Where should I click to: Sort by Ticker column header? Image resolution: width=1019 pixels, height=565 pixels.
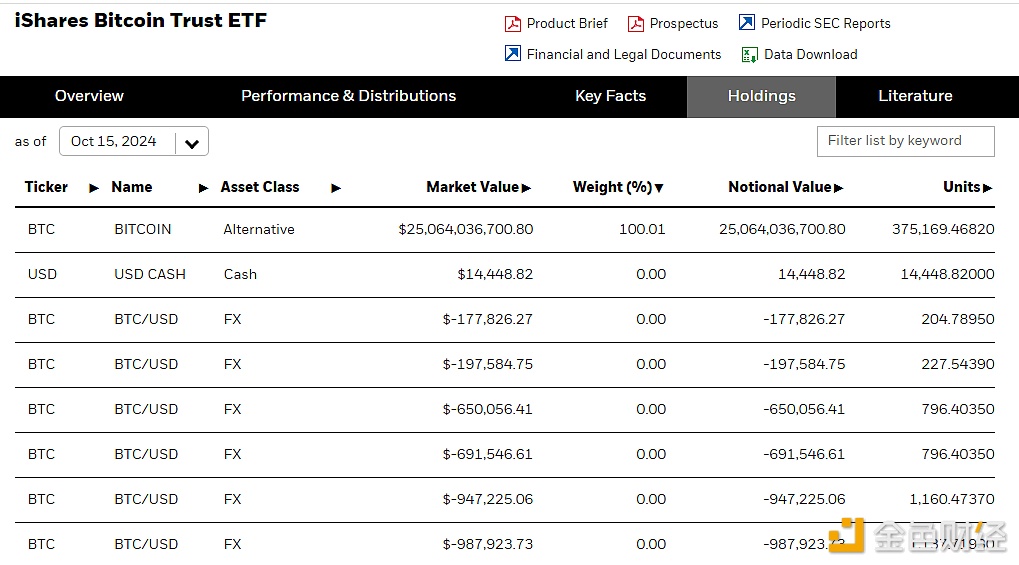point(46,187)
